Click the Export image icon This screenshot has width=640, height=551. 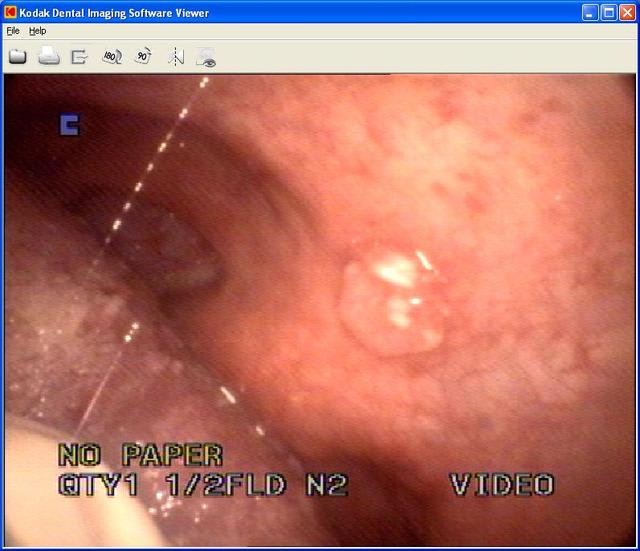(x=80, y=57)
